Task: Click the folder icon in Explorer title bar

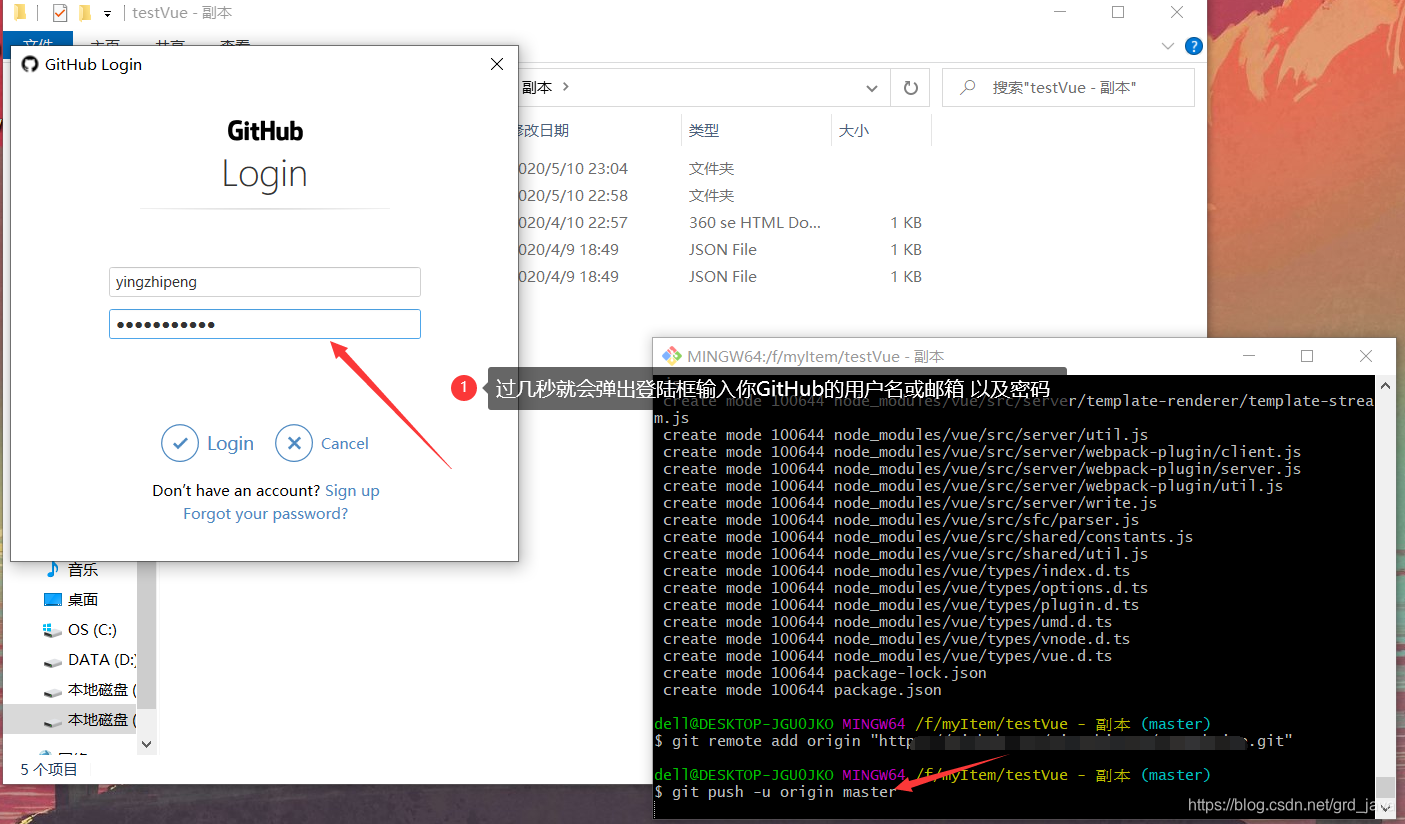Action: coord(19,13)
